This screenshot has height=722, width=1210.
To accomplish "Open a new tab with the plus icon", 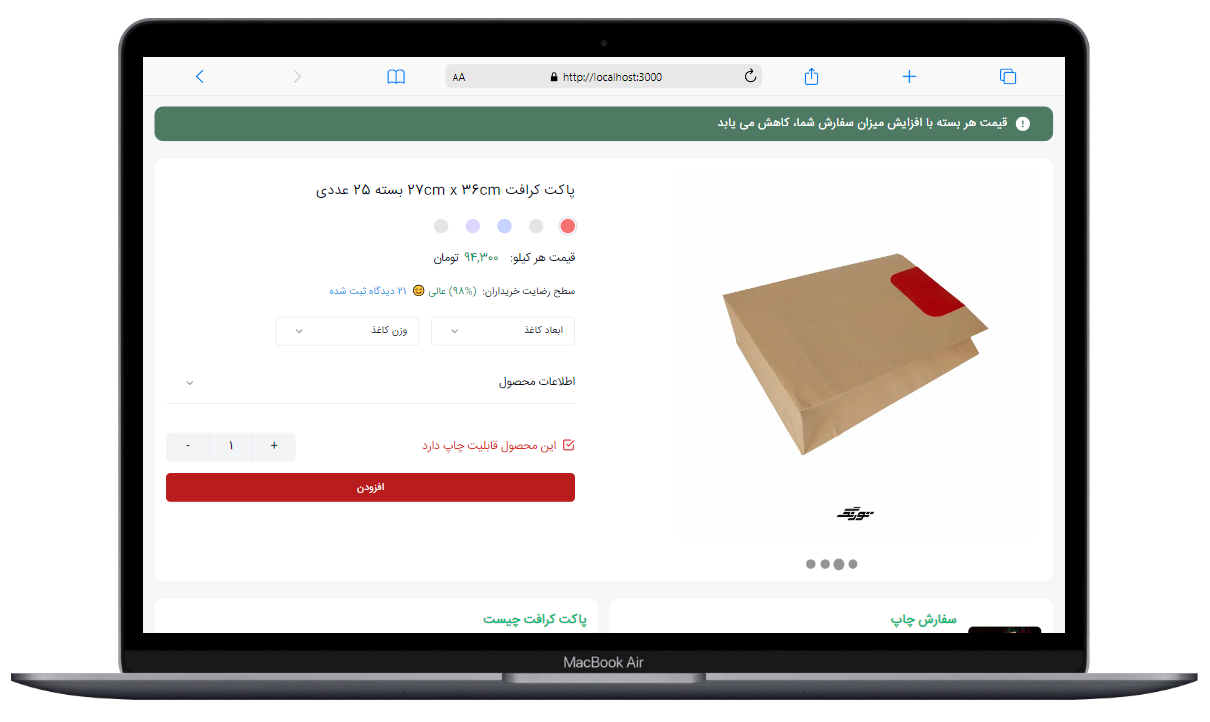I will pos(909,76).
